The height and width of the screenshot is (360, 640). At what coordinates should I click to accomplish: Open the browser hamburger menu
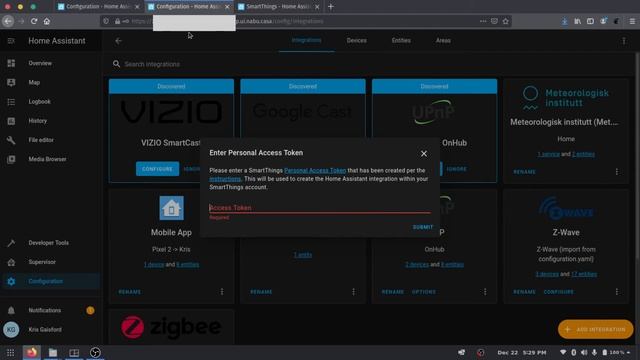[x=632, y=21]
